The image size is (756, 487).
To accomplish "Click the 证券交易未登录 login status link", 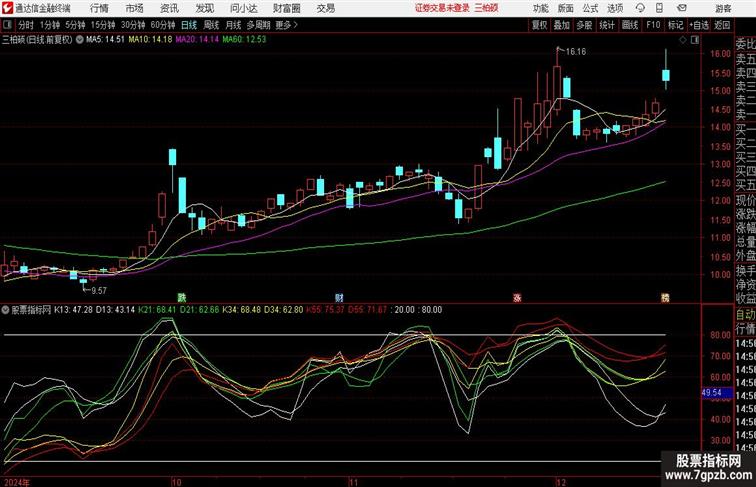I will pyautogui.click(x=442, y=8).
